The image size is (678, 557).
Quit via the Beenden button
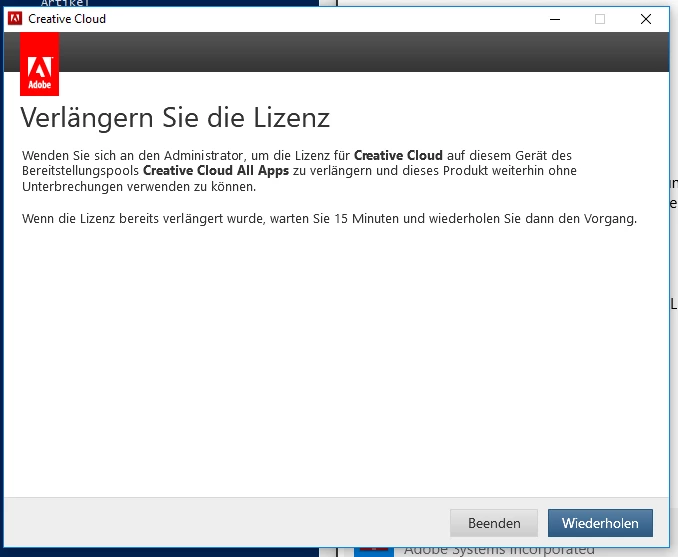pos(494,523)
